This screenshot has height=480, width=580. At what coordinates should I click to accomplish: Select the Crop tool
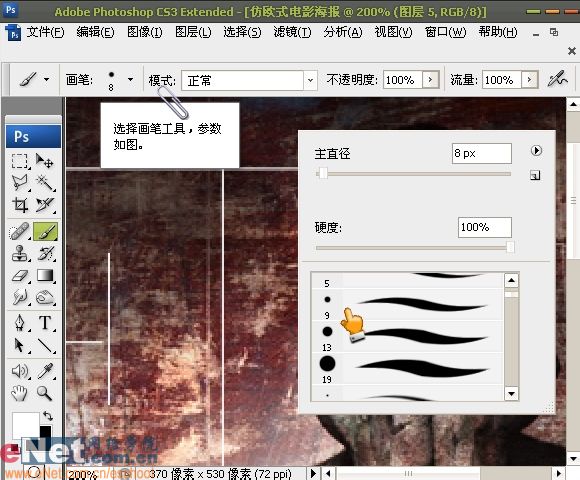click(20, 204)
